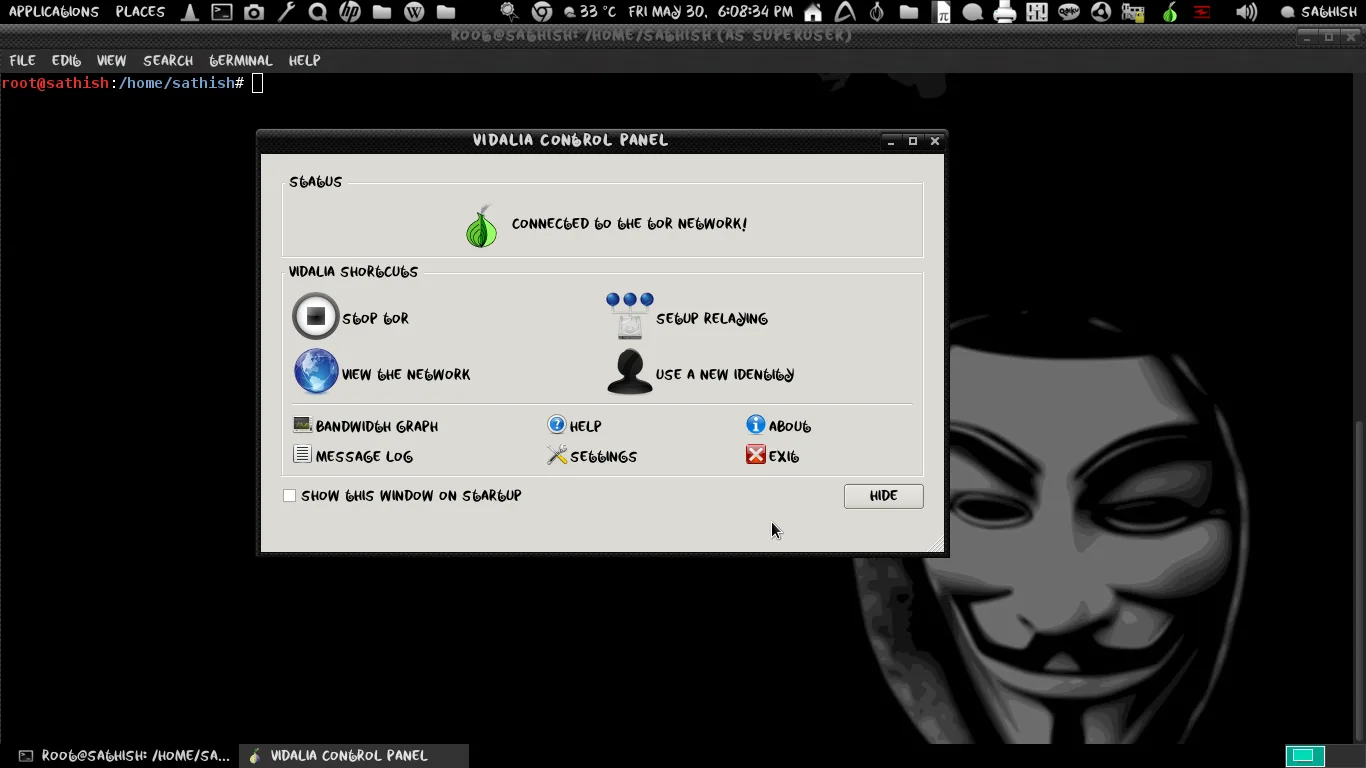Select Vidalia Control Panel taskbar entry

point(354,756)
